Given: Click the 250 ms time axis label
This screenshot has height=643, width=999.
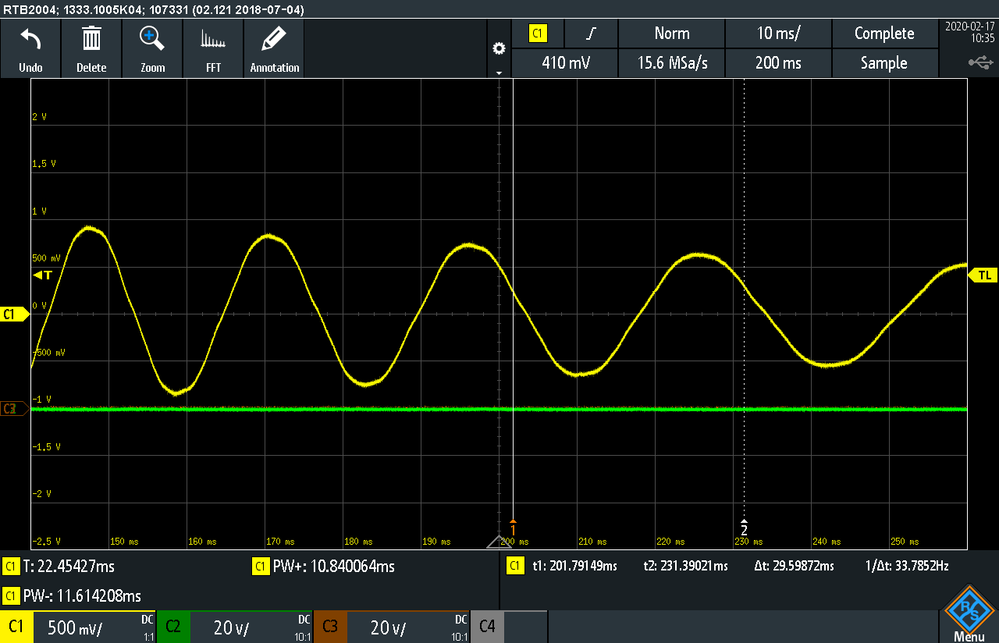Looking at the screenshot, I should [905, 542].
